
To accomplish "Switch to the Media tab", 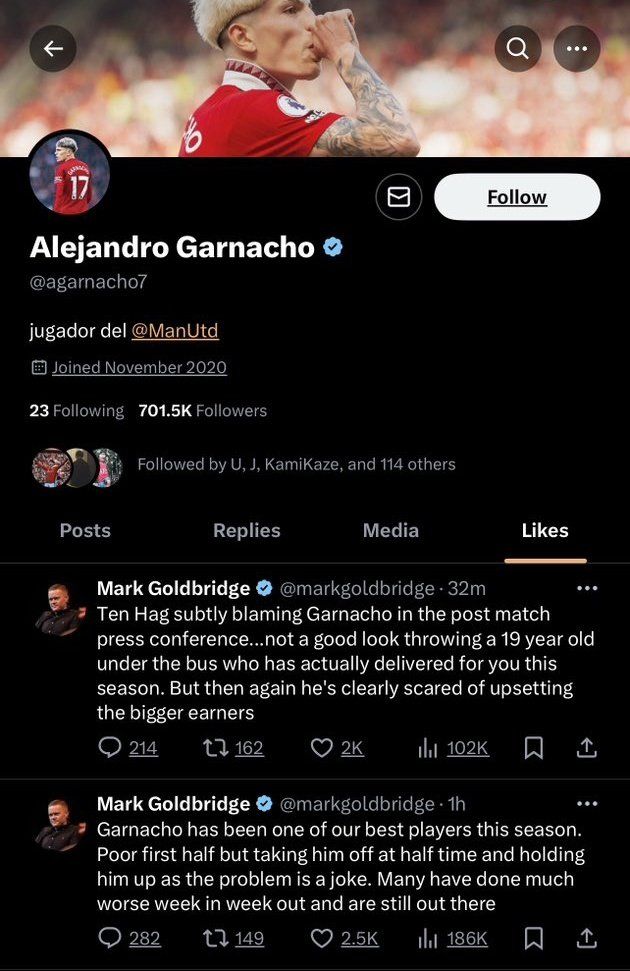I will point(391,530).
